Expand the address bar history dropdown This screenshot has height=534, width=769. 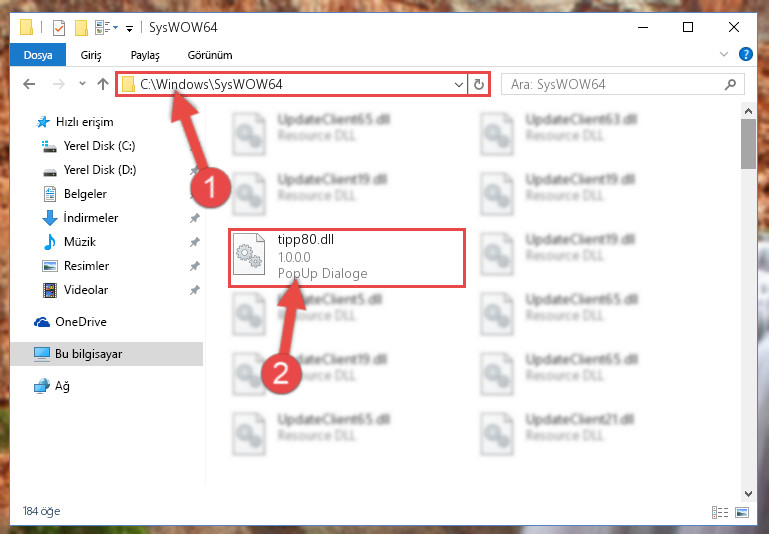pyautogui.click(x=459, y=84)
